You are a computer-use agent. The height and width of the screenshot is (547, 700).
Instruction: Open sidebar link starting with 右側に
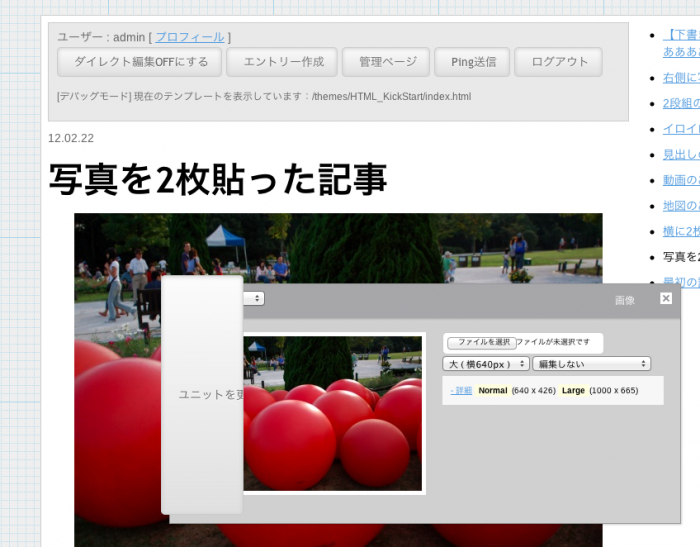[681, 78]
